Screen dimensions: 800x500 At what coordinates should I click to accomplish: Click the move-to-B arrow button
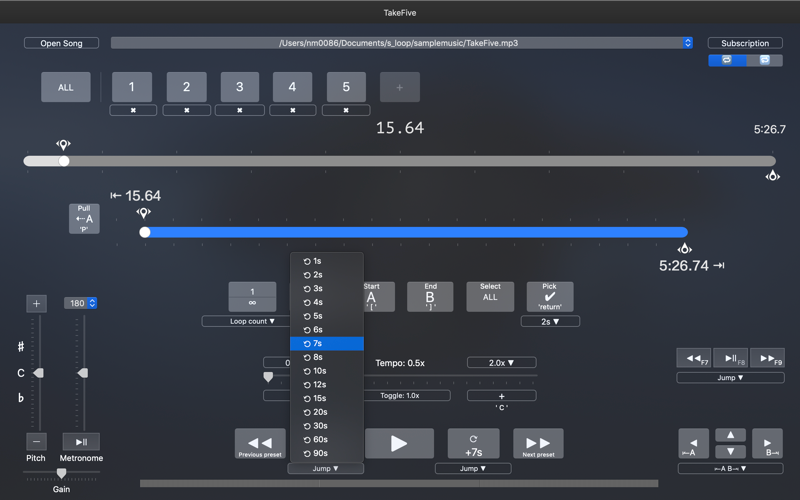767,443
